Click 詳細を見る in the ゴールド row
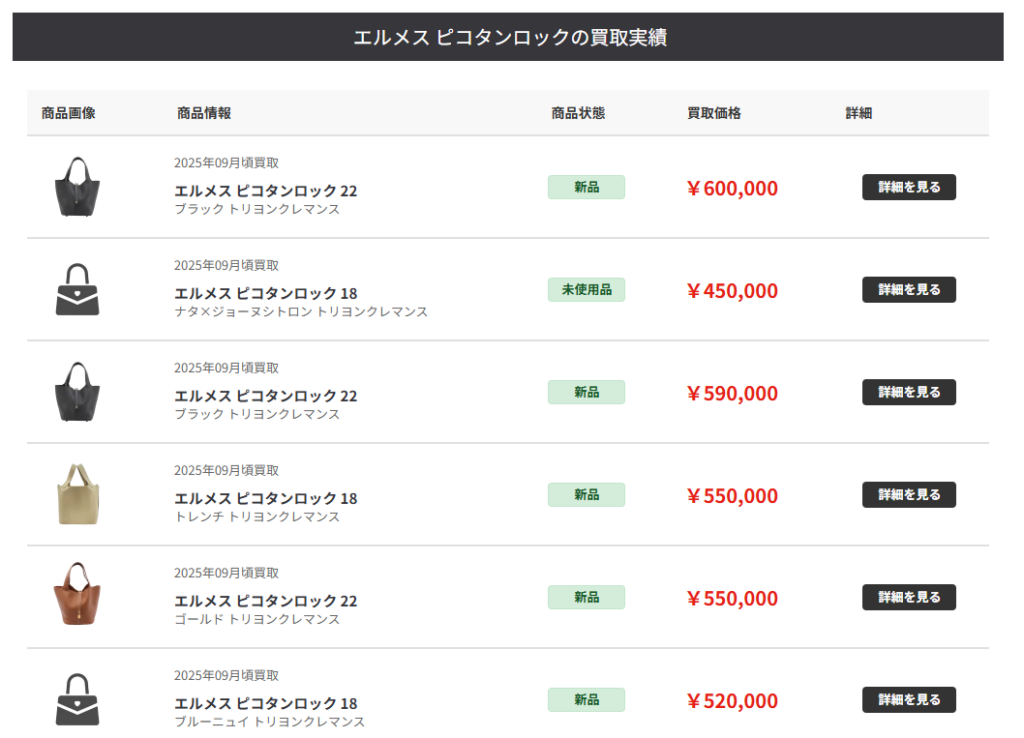This screenshot has height=738, width=1024. coord(908,598)
